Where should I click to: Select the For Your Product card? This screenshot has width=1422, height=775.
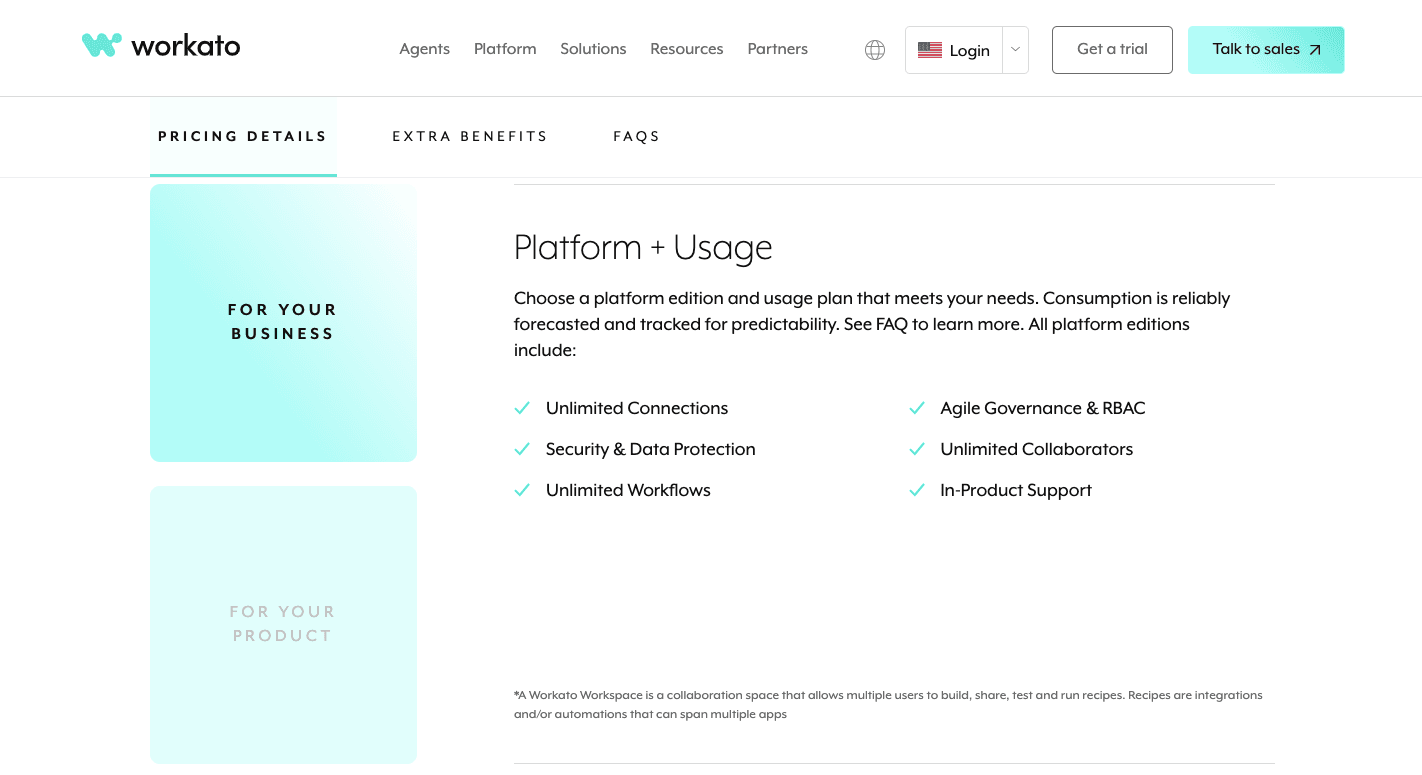point(283,624)
